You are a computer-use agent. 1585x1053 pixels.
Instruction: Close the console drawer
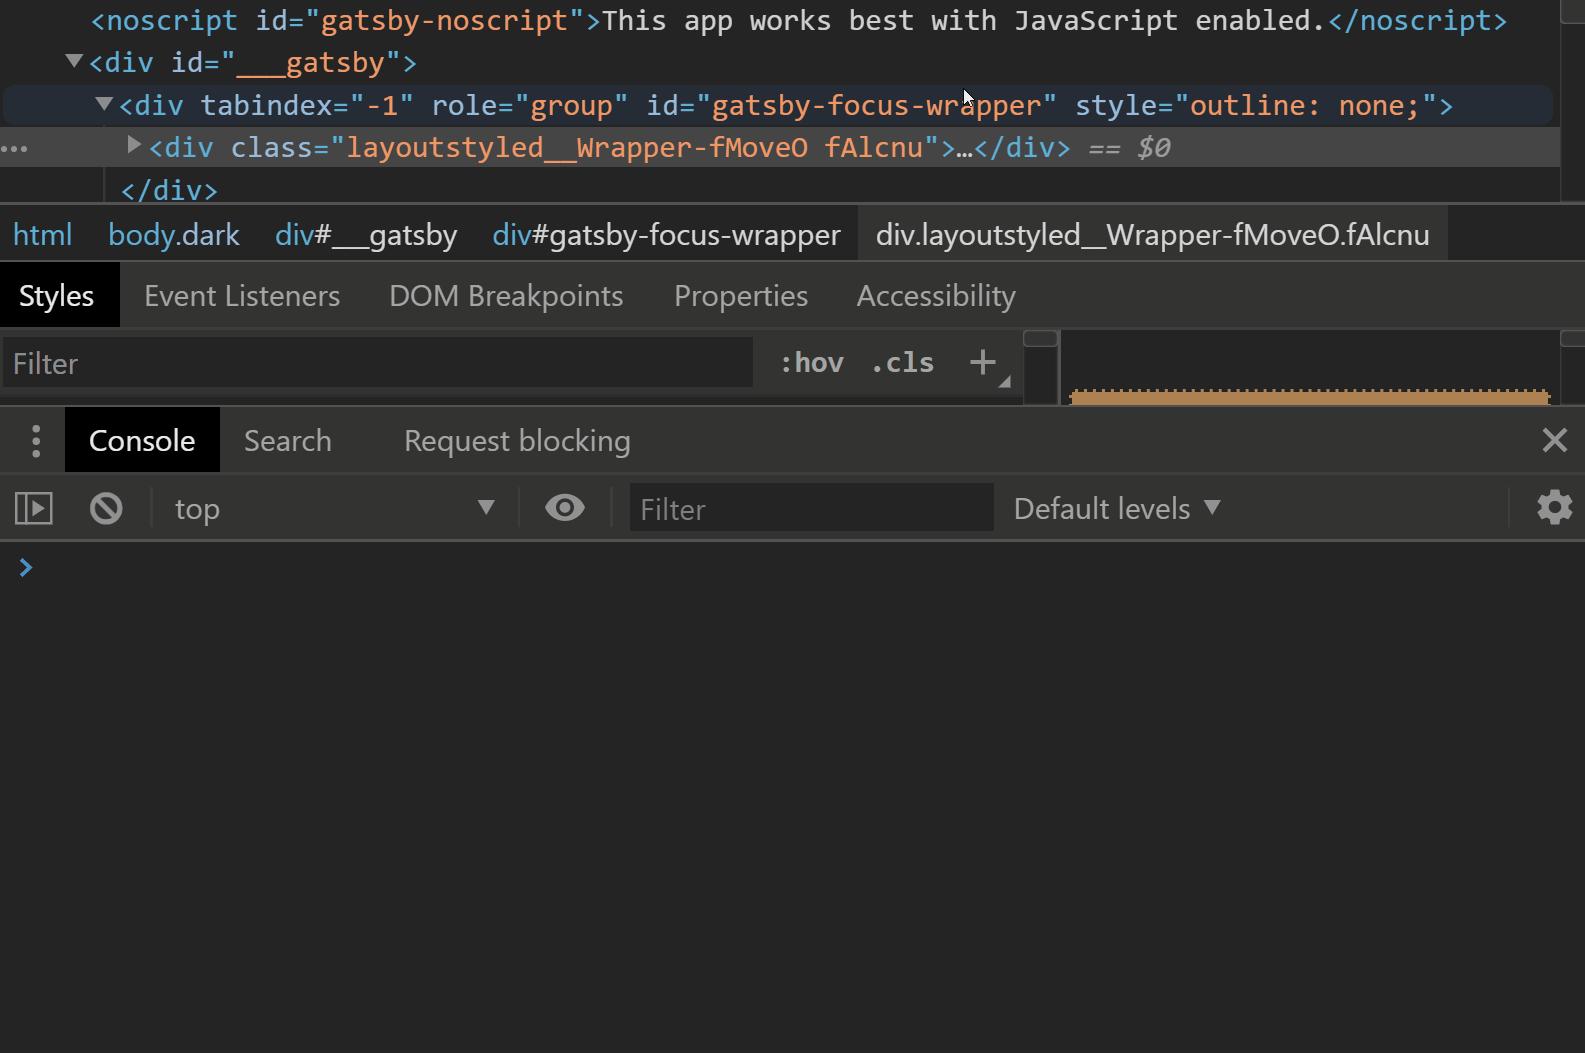coord(1554,440)
